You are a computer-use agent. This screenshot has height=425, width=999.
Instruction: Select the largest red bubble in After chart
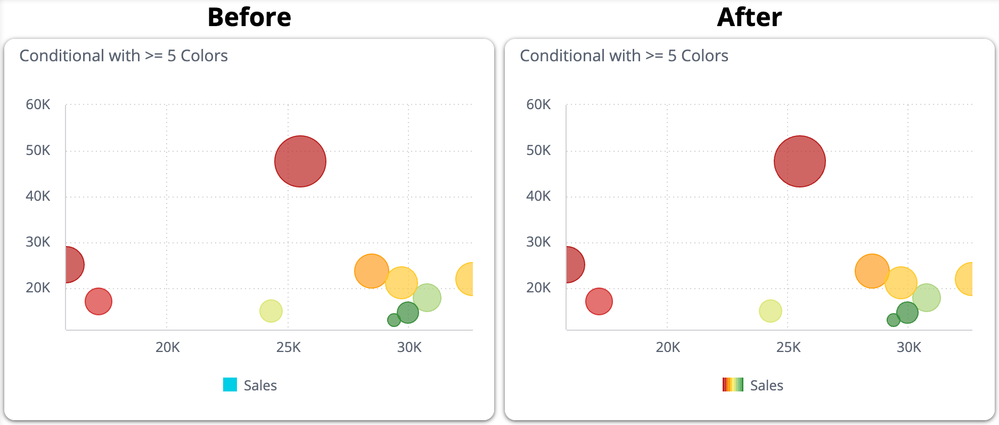pyautogui.click(x=799, y=162)
